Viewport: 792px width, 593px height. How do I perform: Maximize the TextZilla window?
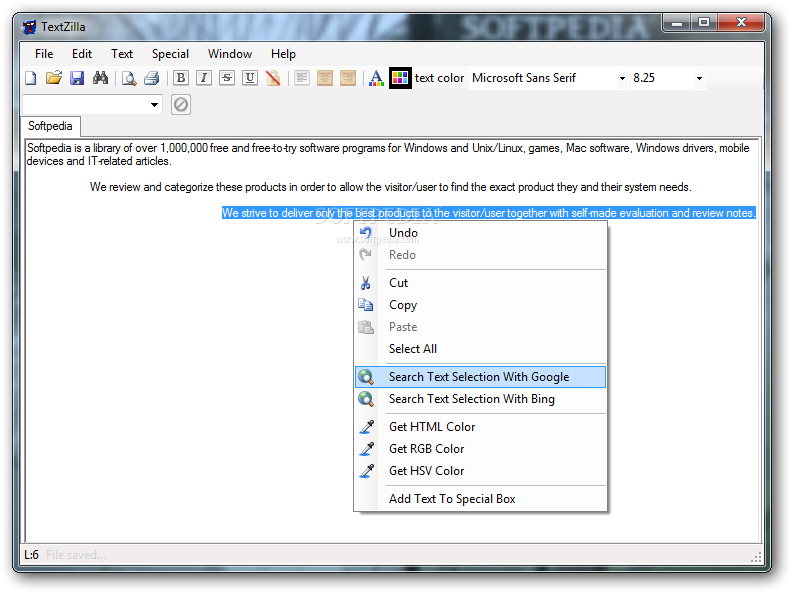tap(704, 22)
